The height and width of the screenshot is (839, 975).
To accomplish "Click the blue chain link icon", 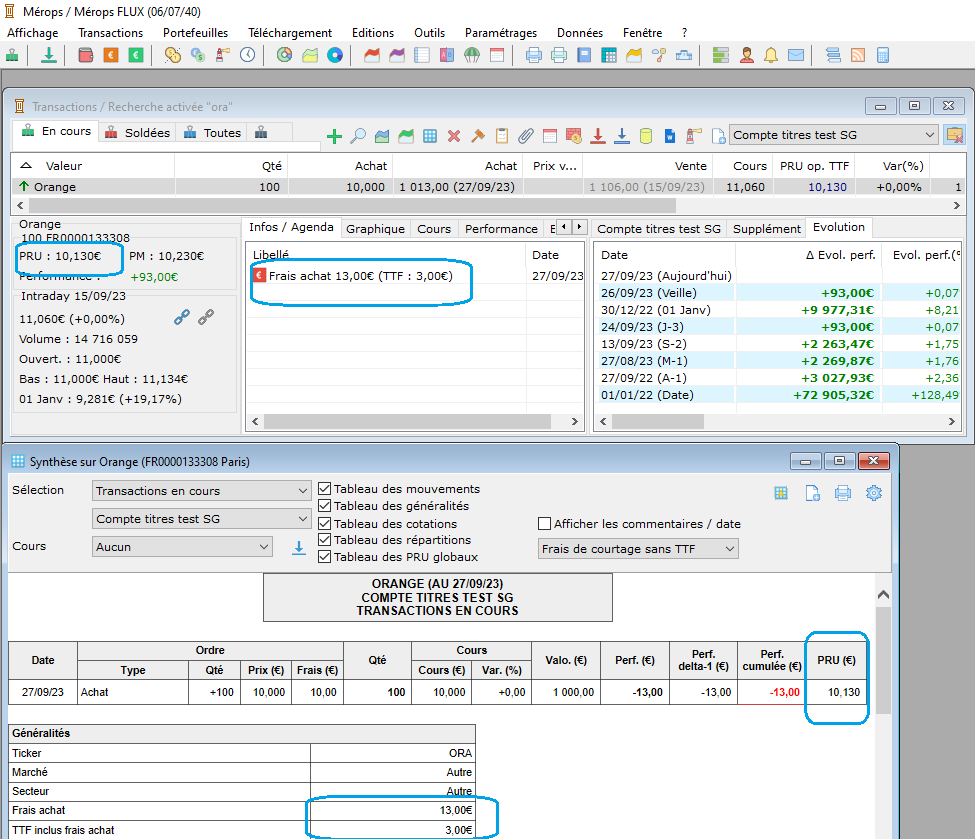I will [182, 318].
